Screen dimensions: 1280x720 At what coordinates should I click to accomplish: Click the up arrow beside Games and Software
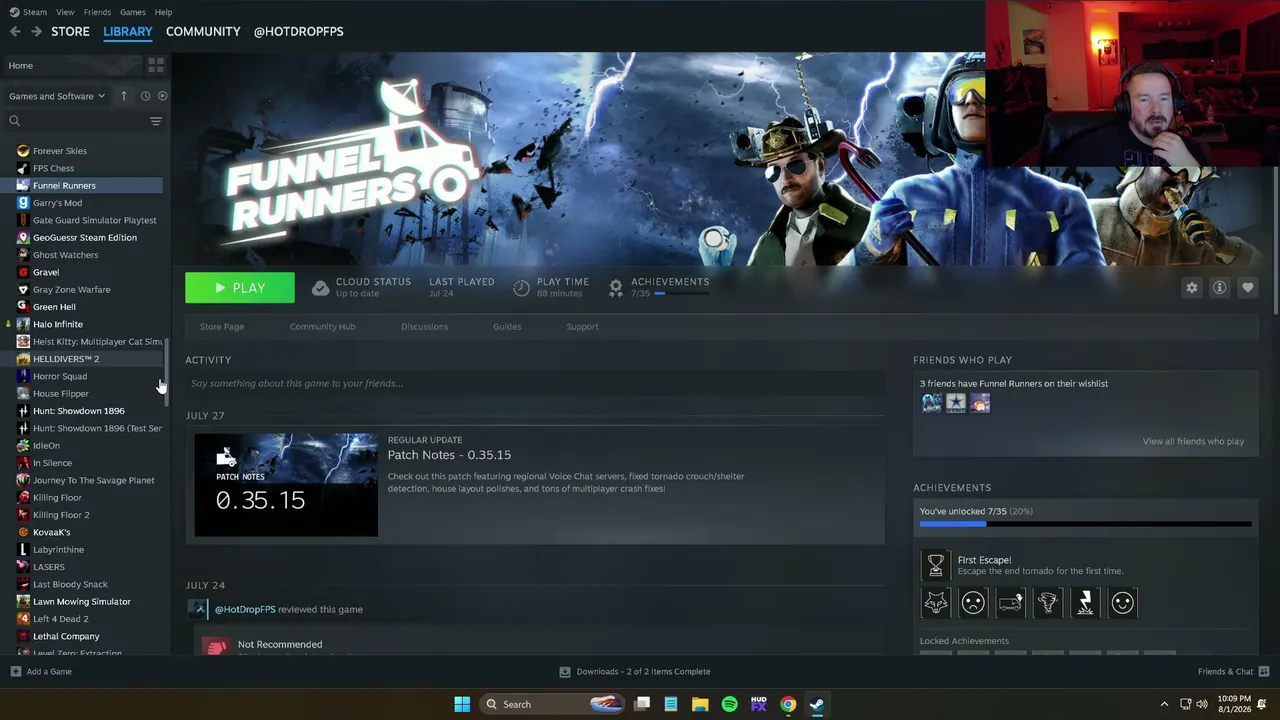pyautogui.click(x=124, y=96)
